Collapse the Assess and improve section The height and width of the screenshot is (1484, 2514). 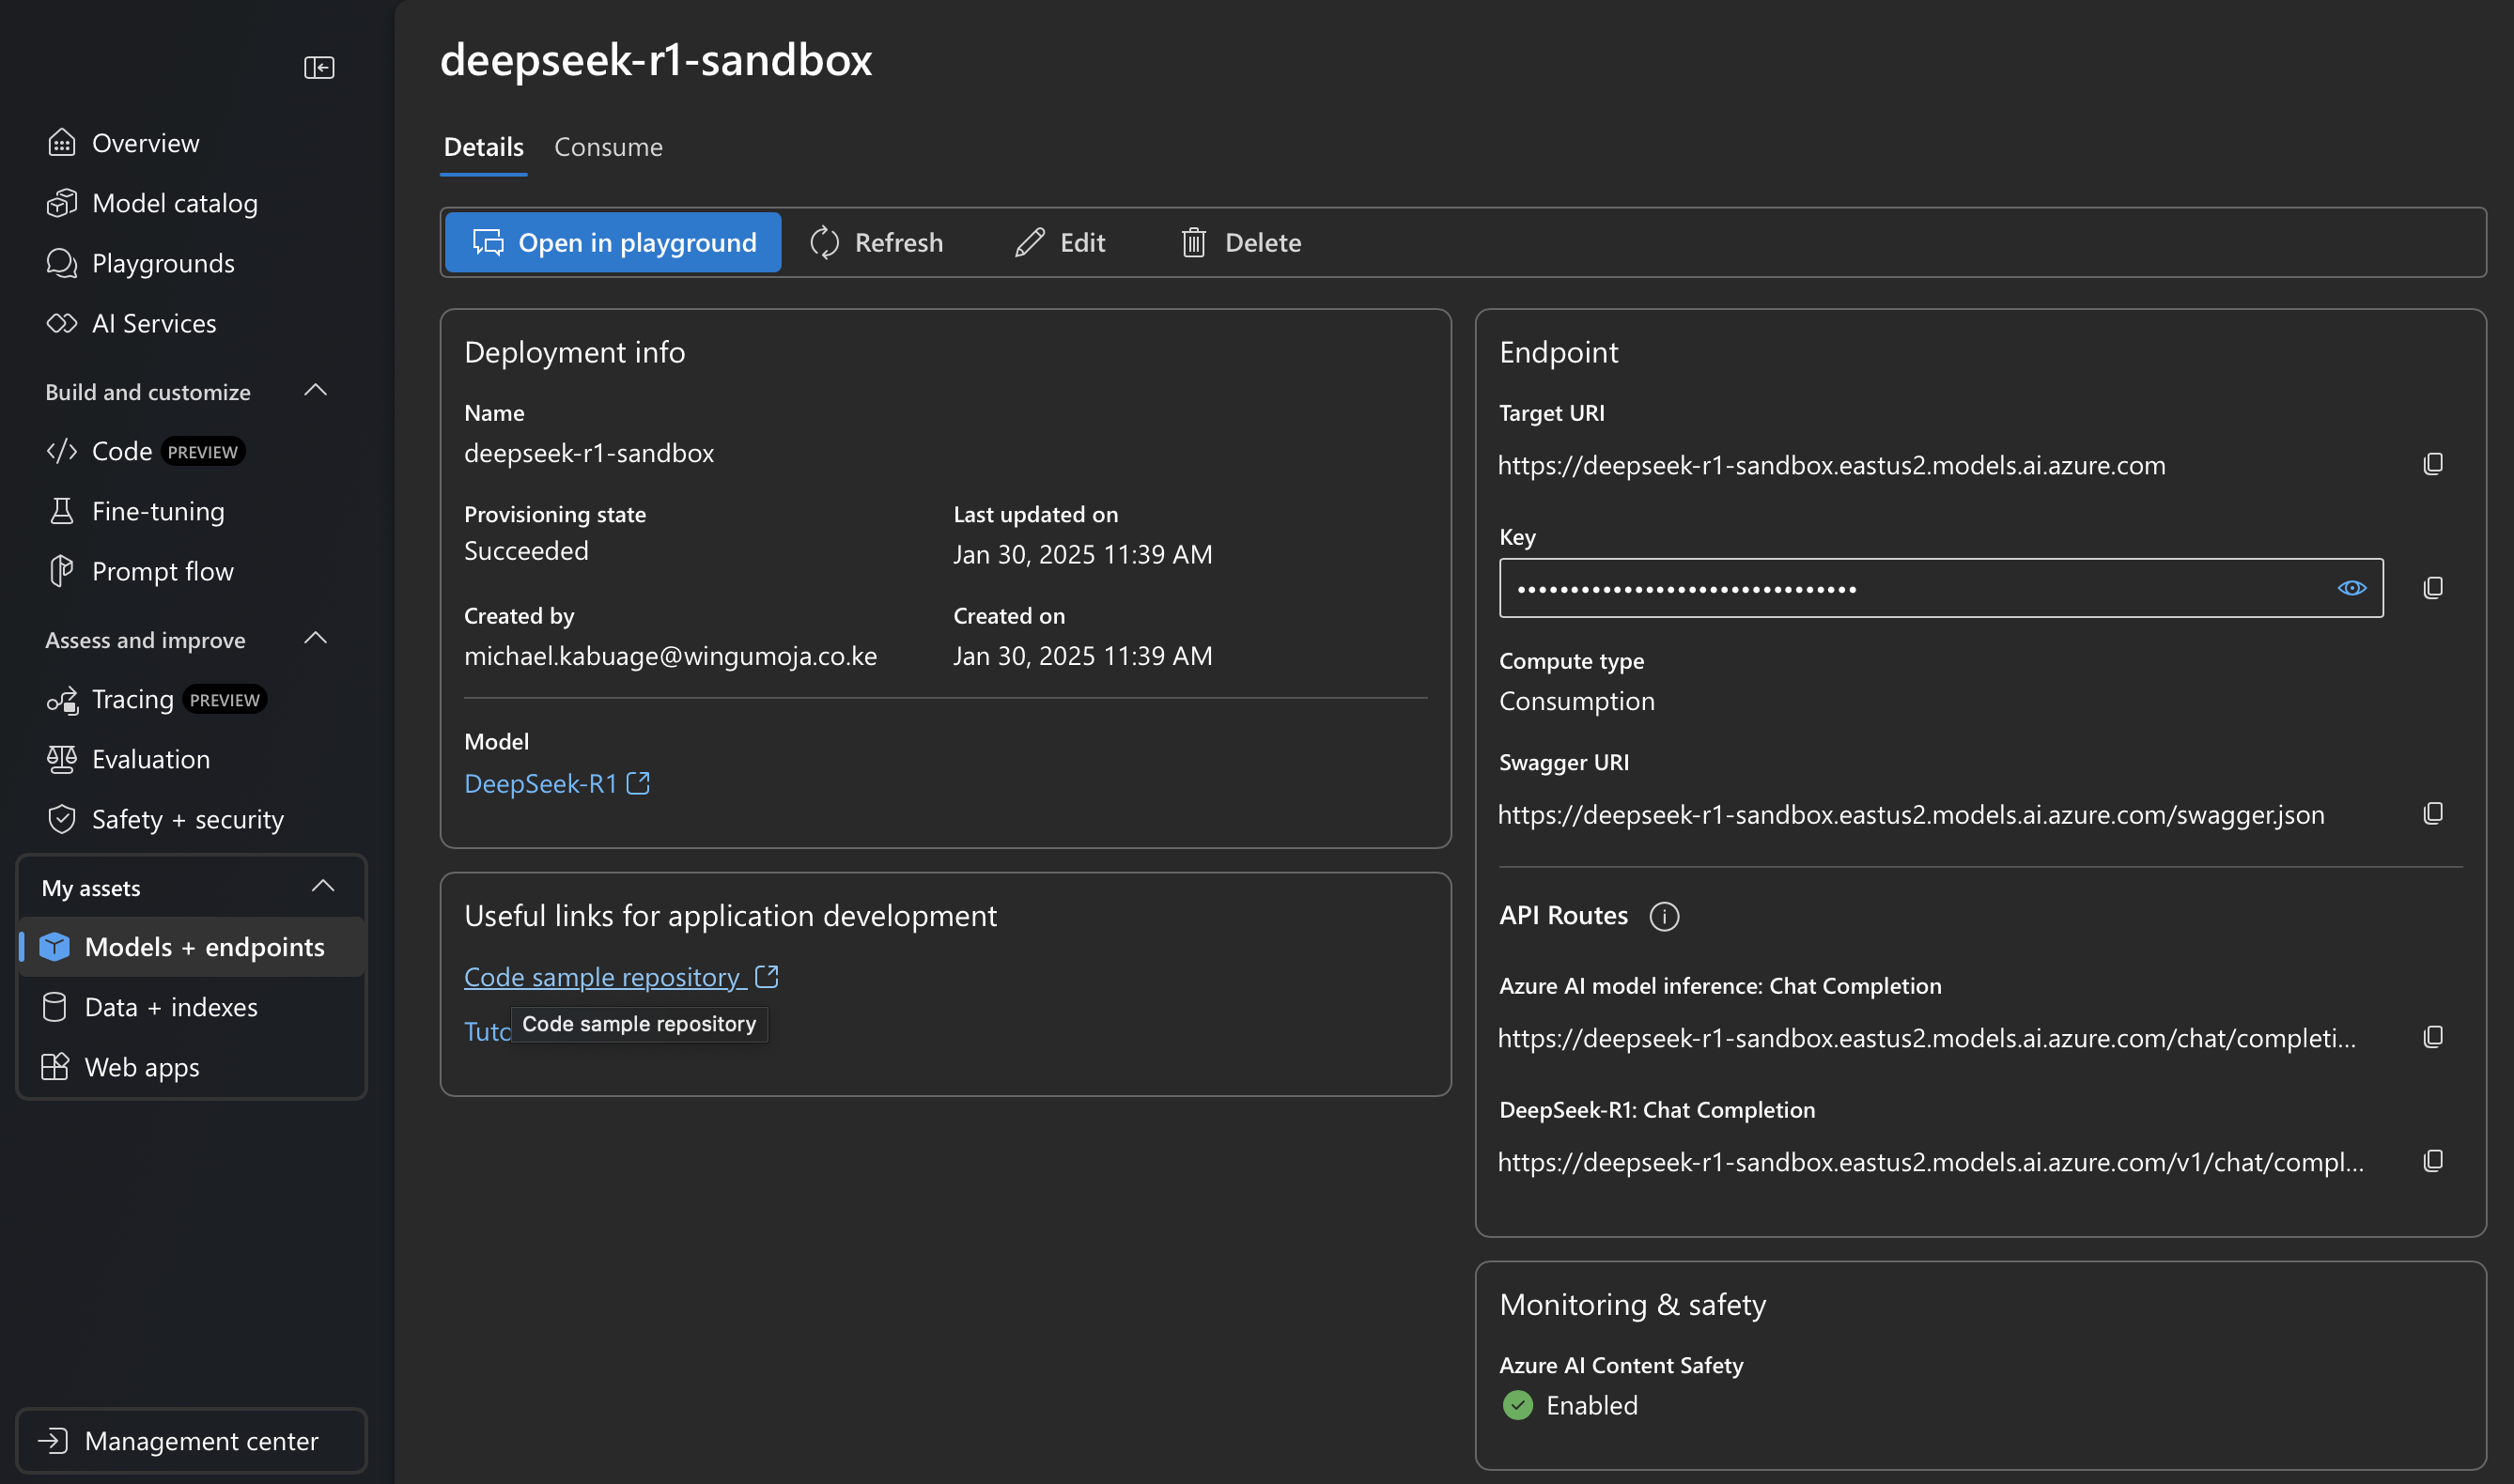tap(316, 639)
